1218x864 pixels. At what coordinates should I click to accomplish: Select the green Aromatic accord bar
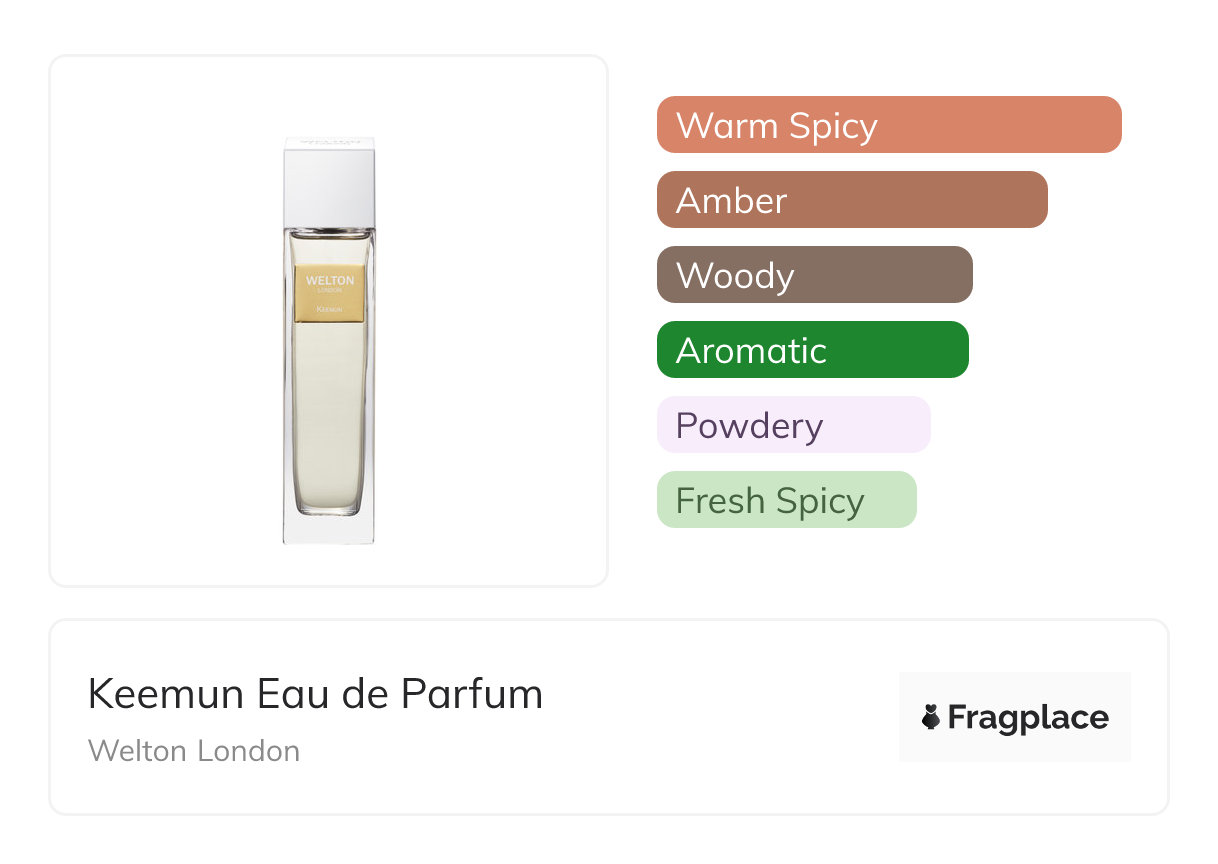pos(812,350)
